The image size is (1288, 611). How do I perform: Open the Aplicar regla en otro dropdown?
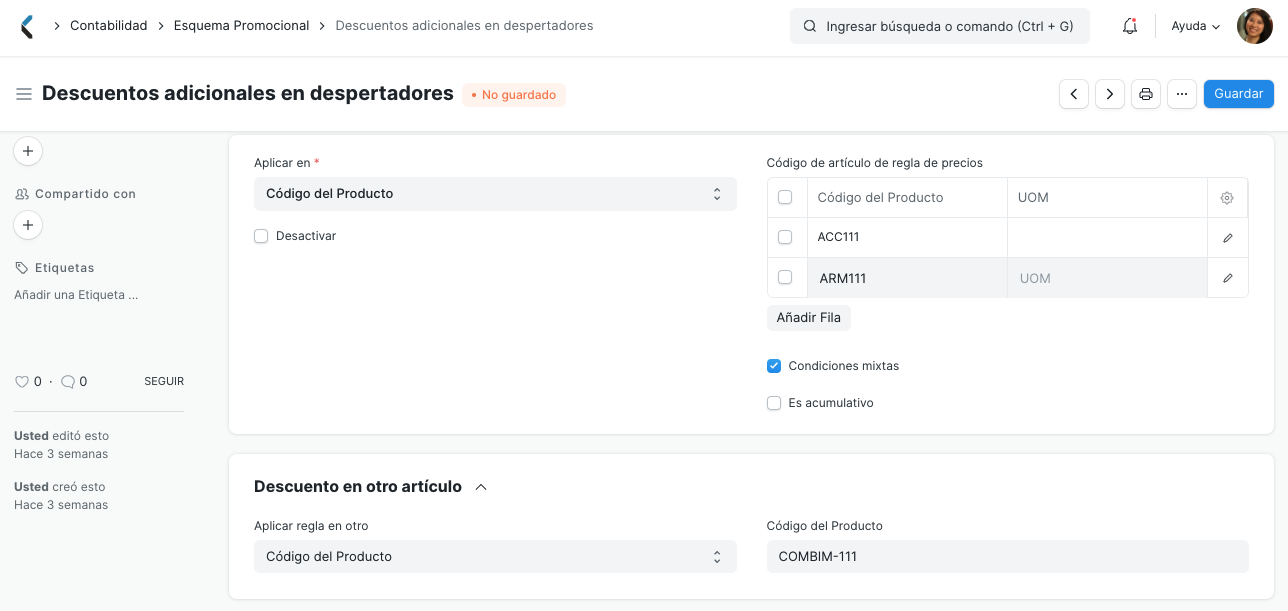(495, 557)
